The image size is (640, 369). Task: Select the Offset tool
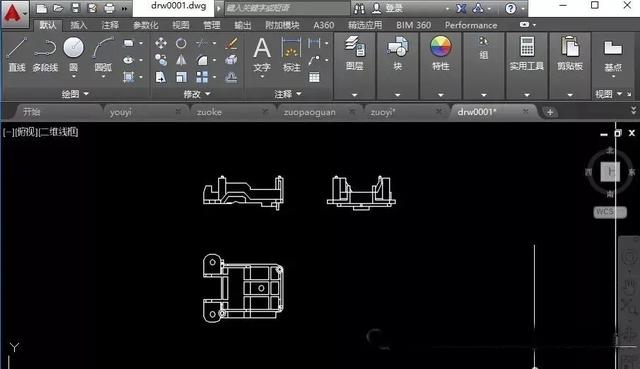231,77
